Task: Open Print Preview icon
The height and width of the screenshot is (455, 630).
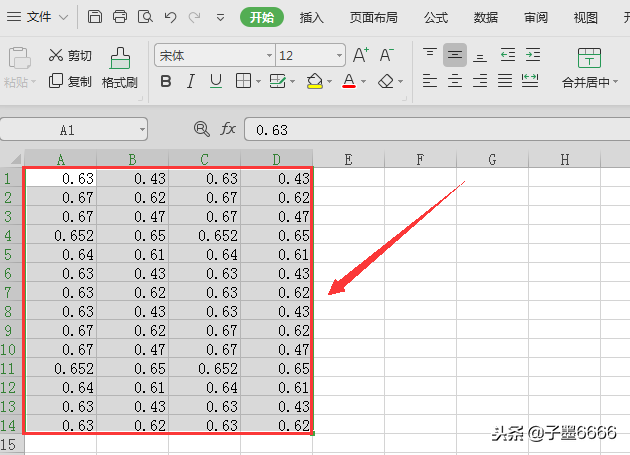Action: pos(145,17)
